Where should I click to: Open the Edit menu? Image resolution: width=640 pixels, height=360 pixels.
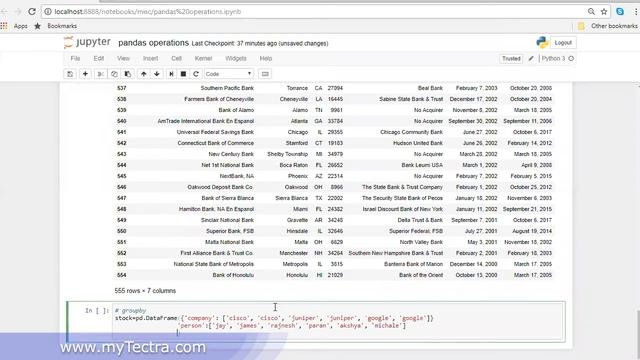point(99,58)
